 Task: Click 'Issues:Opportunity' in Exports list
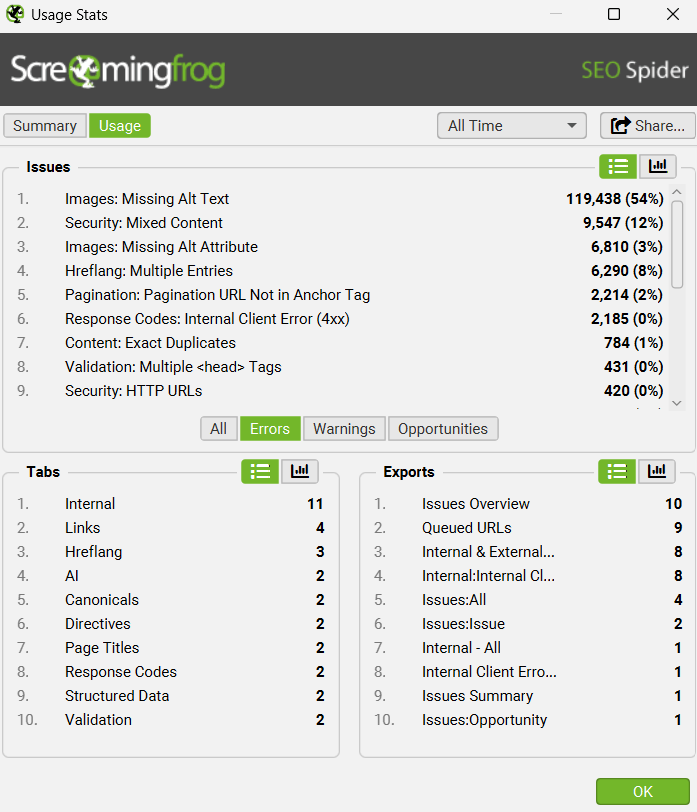485,720
